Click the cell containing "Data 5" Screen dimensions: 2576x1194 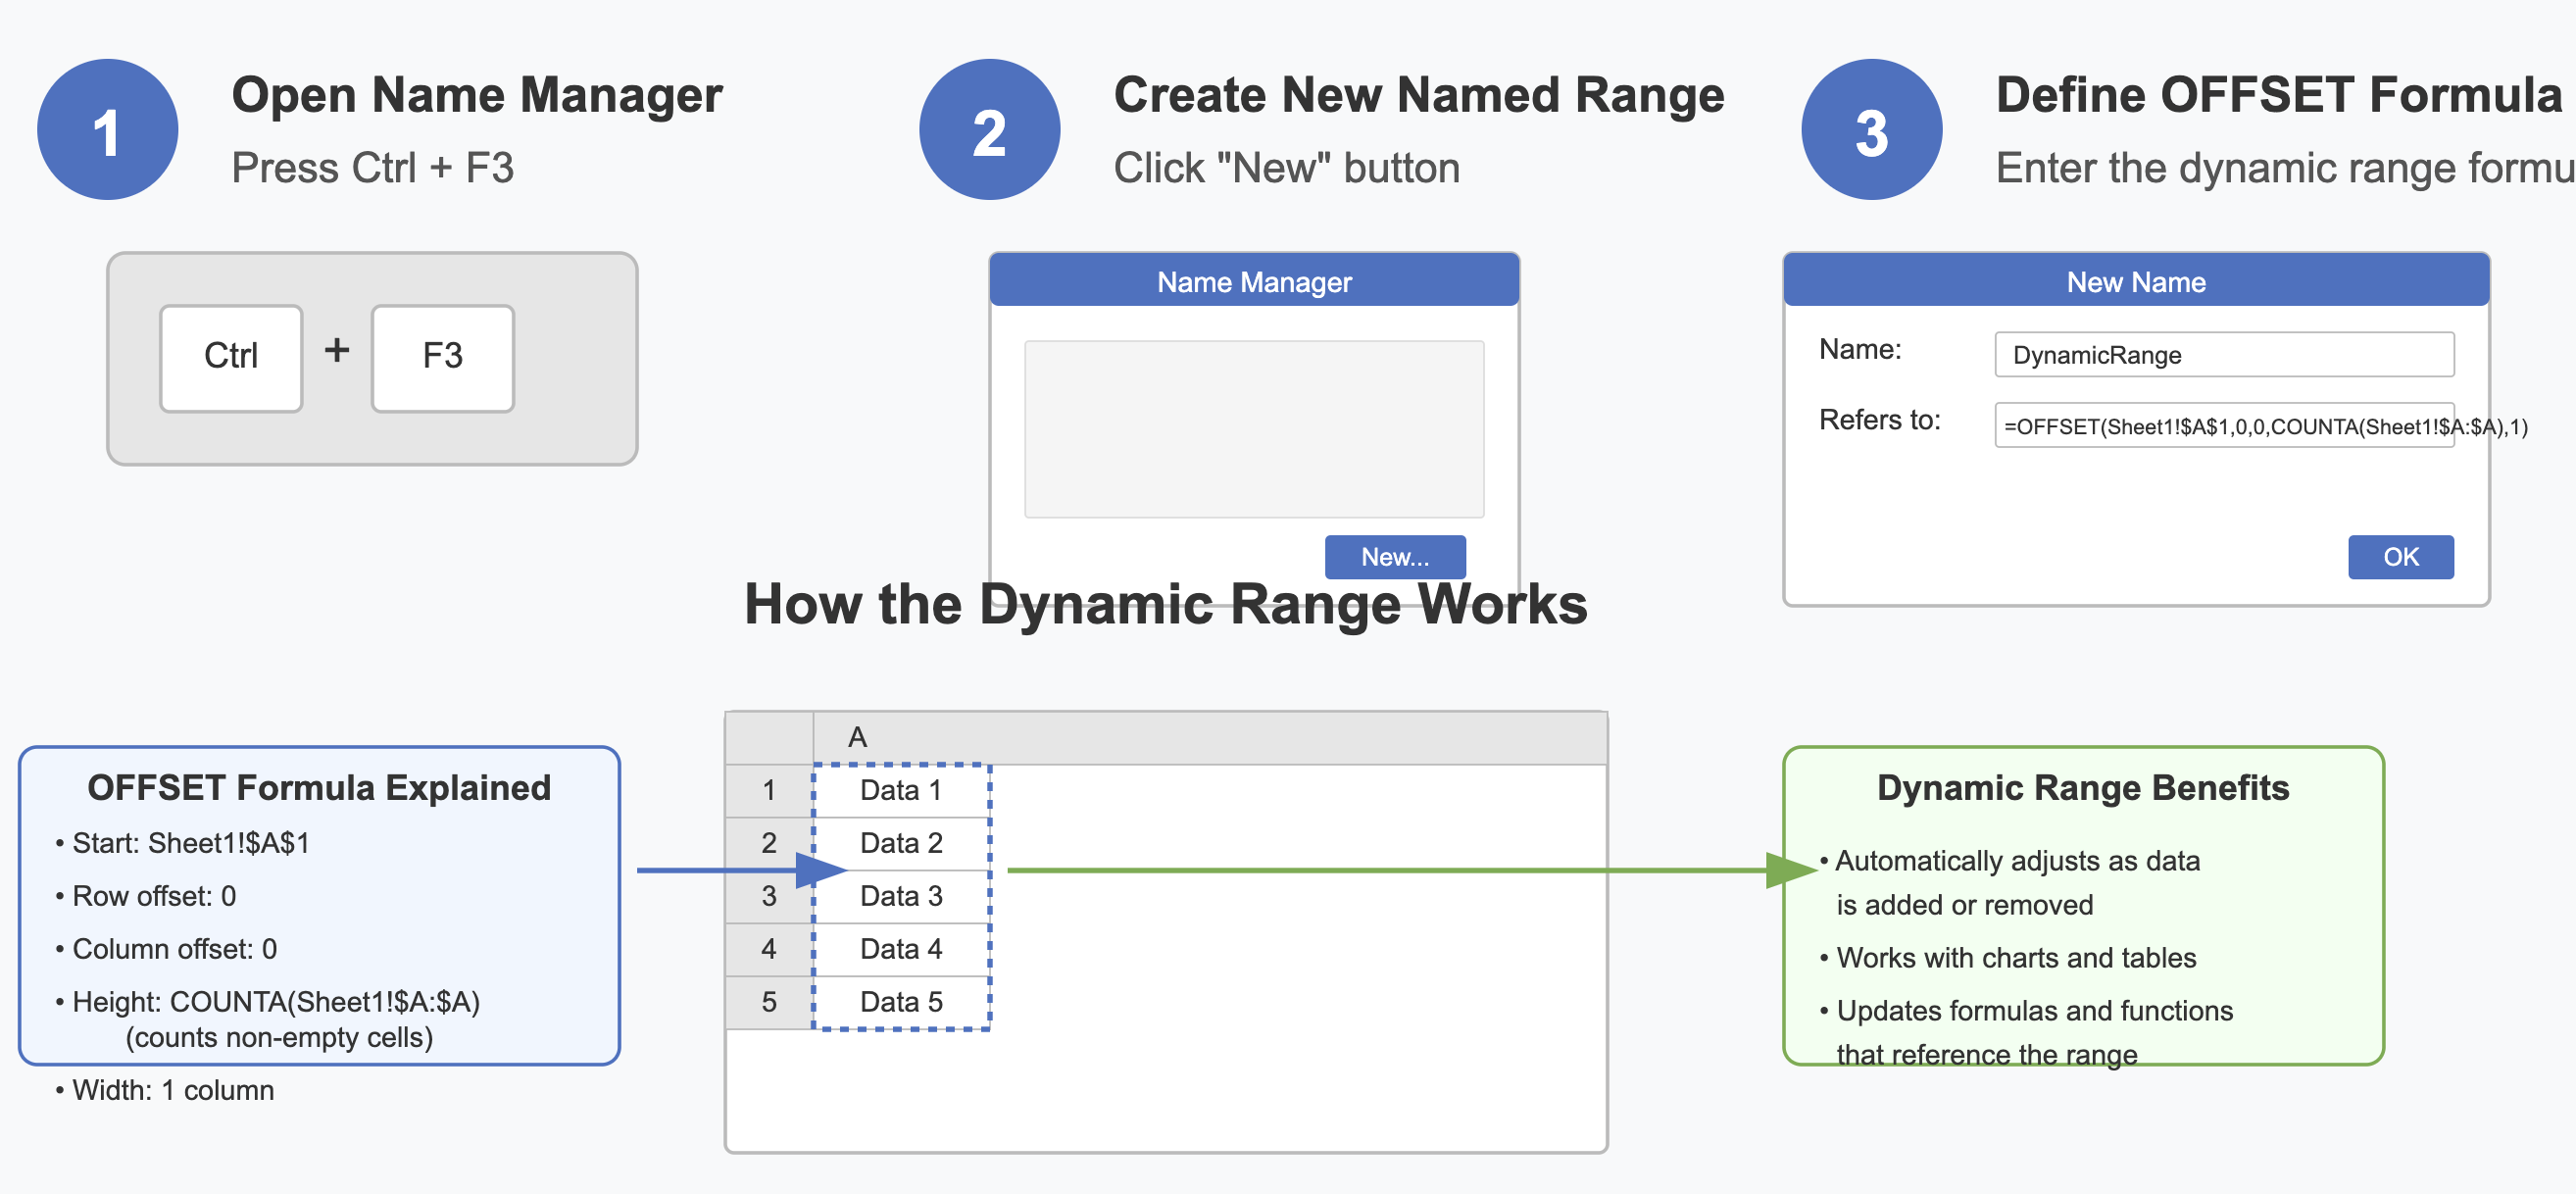(x=901, y=1003)
